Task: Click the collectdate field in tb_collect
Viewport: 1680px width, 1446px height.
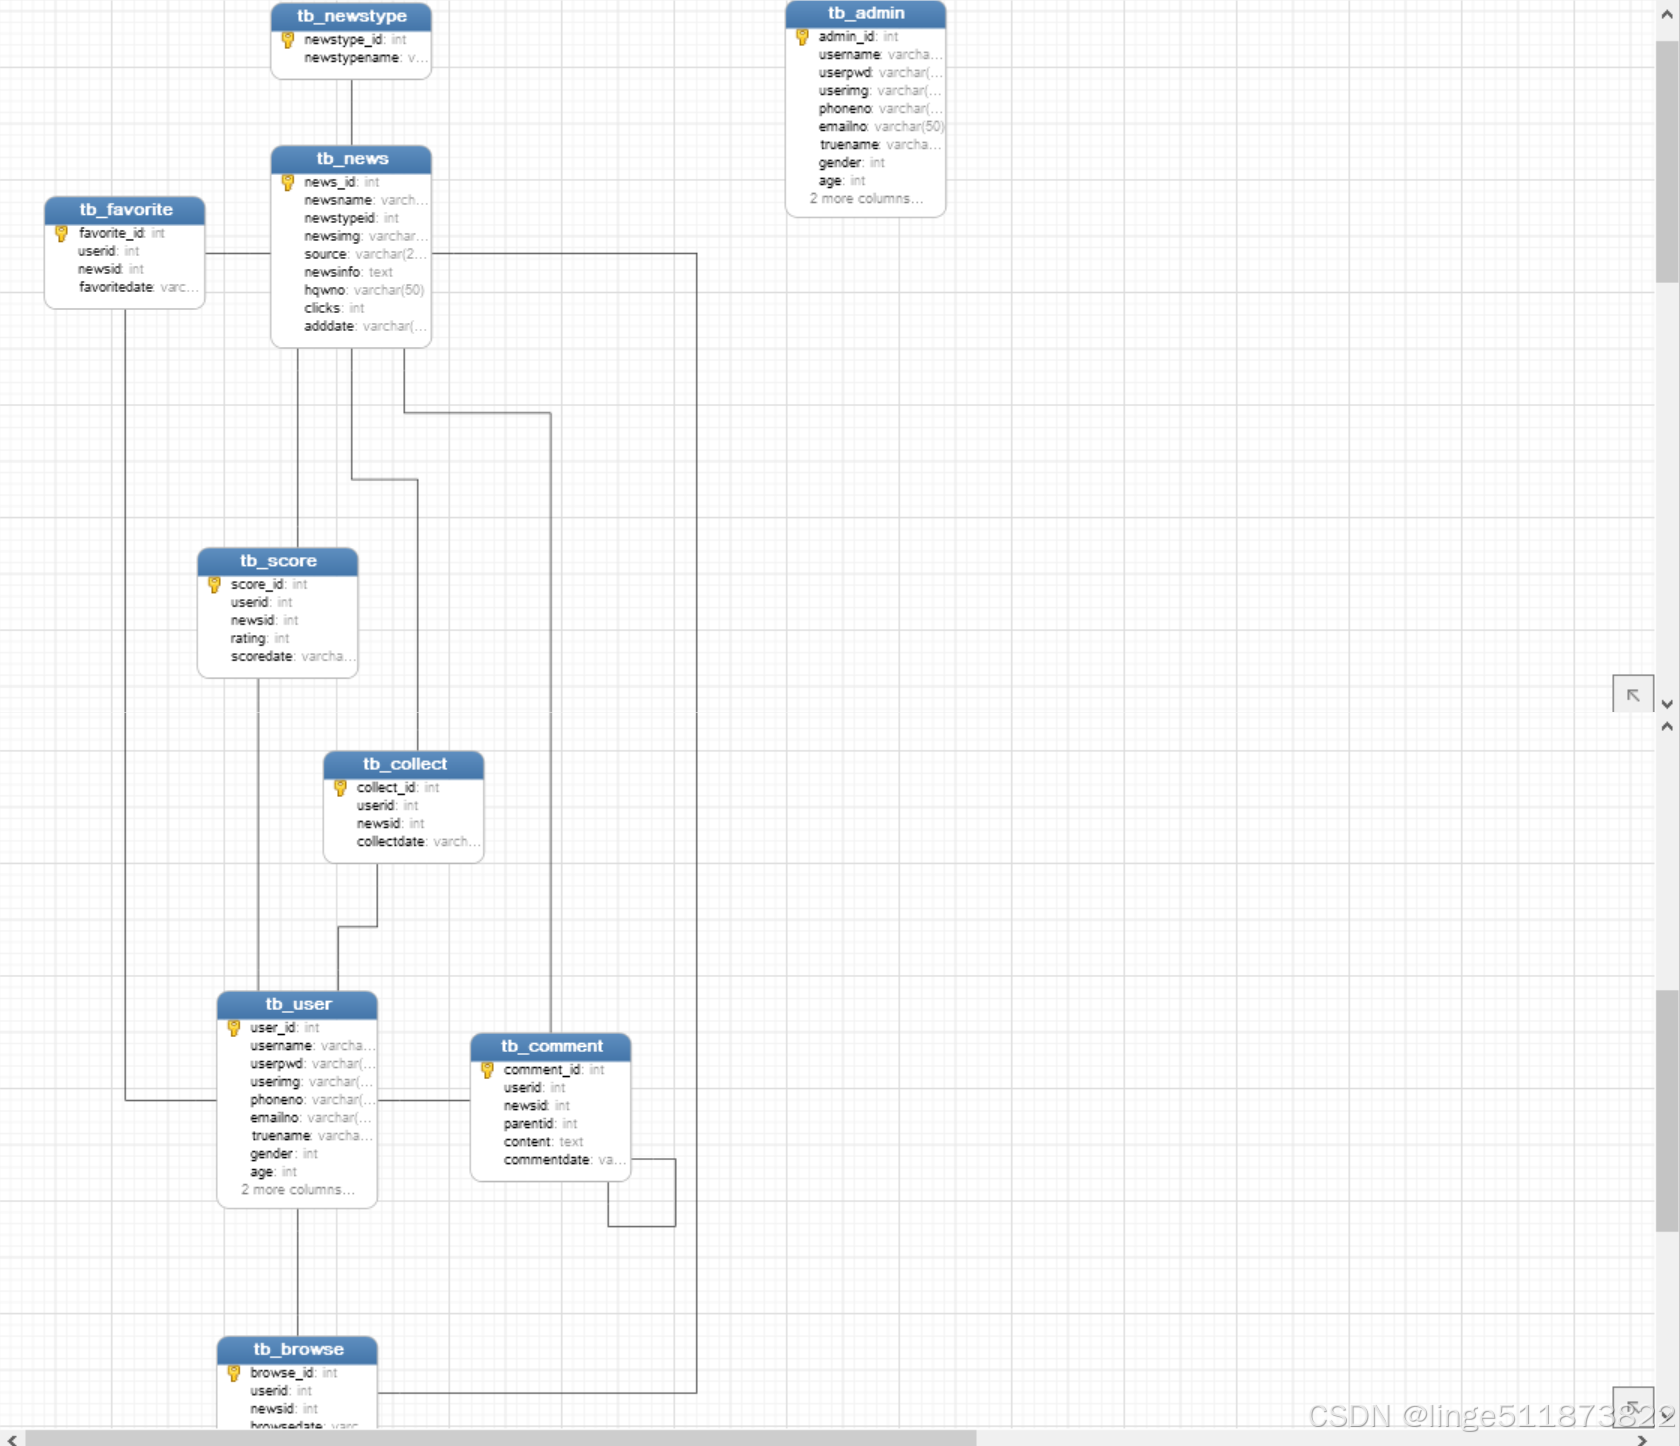Action: (x=390, y=841)
